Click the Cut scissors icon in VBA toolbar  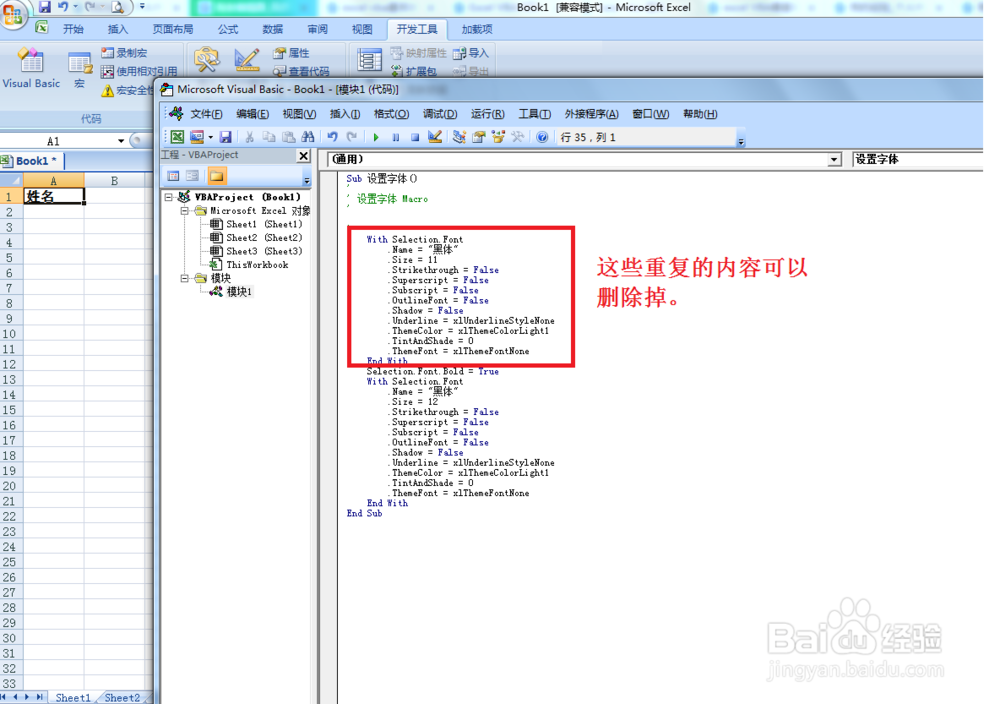pos(249,137)
